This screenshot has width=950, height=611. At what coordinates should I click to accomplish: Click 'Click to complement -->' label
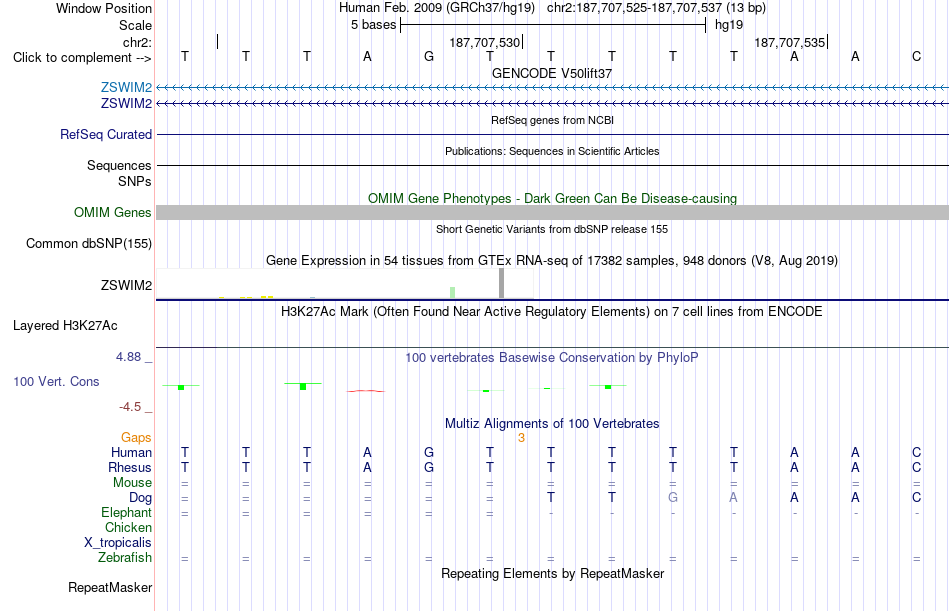(x=82, y=58)
